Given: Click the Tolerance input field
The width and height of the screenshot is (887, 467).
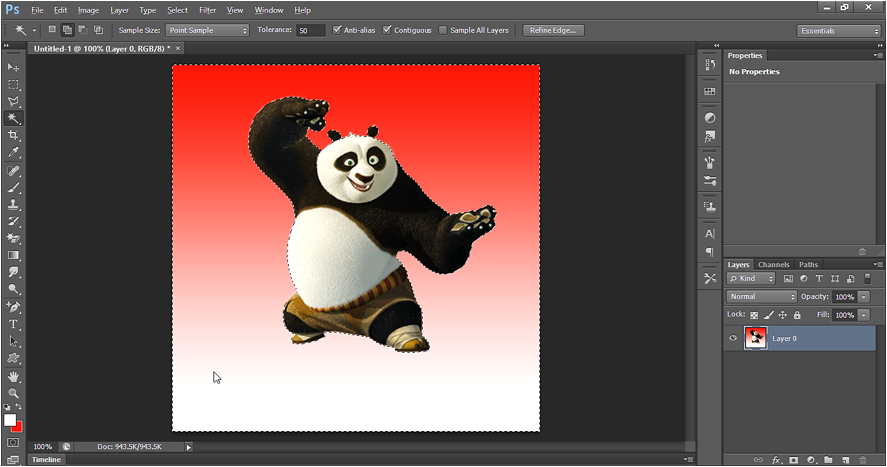Looking at the screenshot, I should (311, 31).
